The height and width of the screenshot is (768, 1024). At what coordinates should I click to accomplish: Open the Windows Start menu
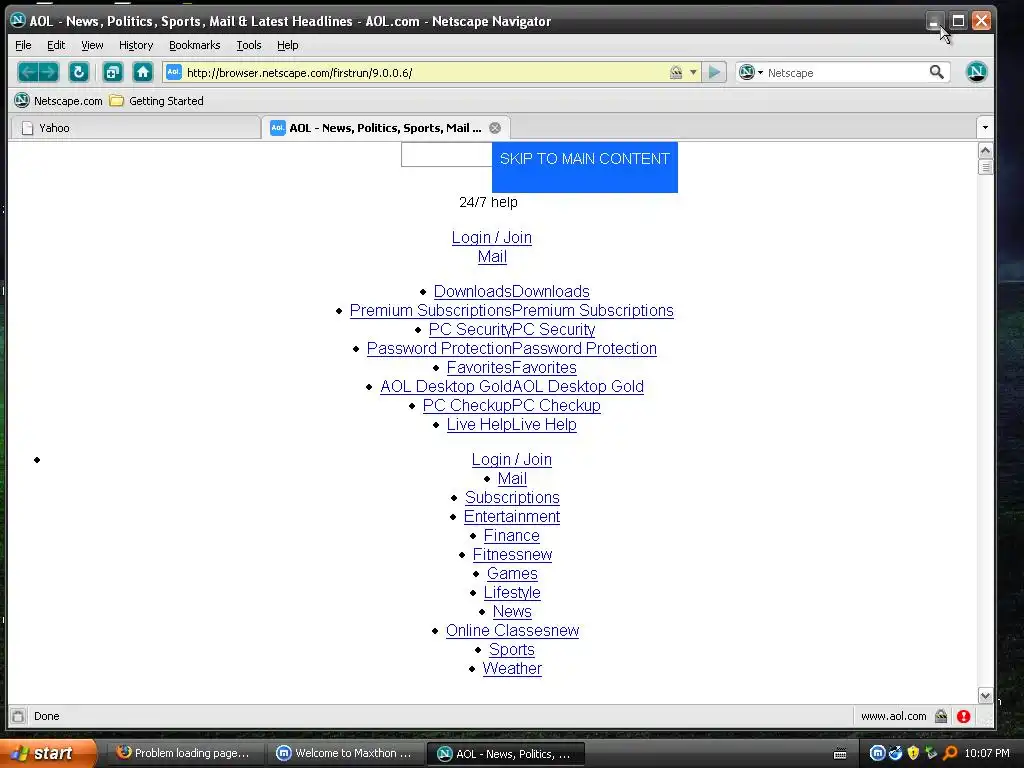[x=47, y=753]
